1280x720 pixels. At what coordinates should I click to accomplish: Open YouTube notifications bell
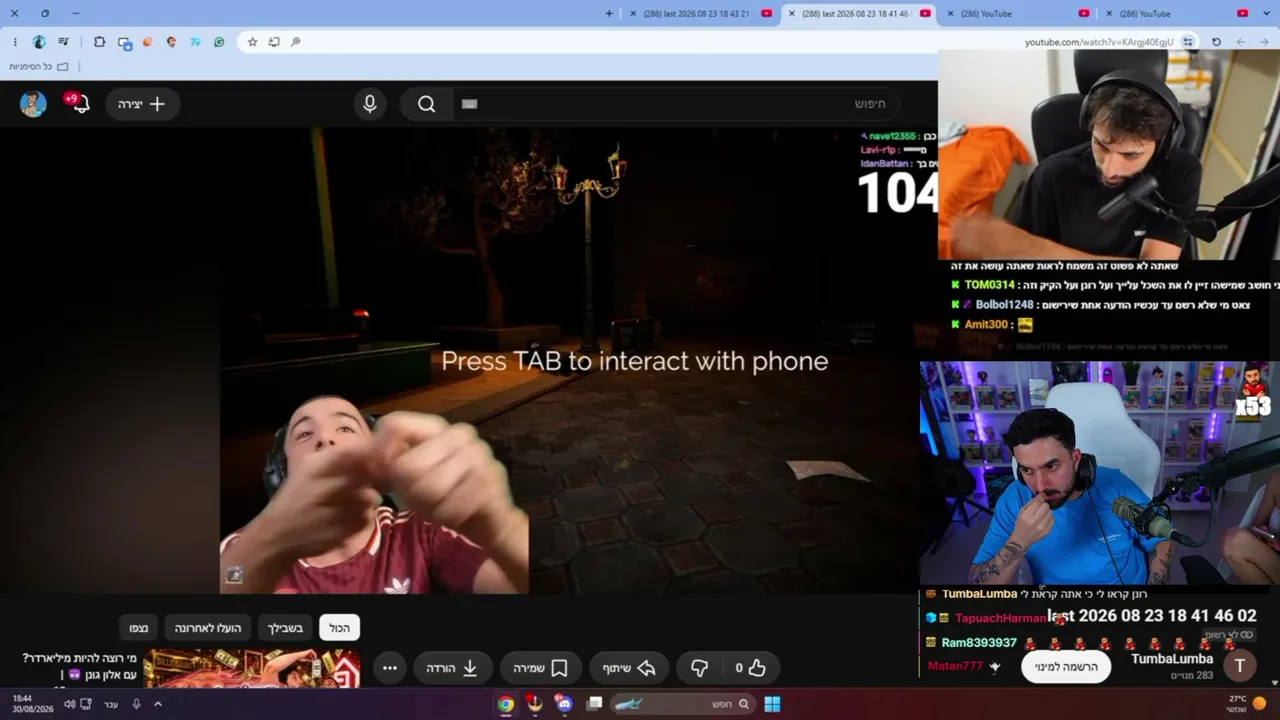(80, 104)
